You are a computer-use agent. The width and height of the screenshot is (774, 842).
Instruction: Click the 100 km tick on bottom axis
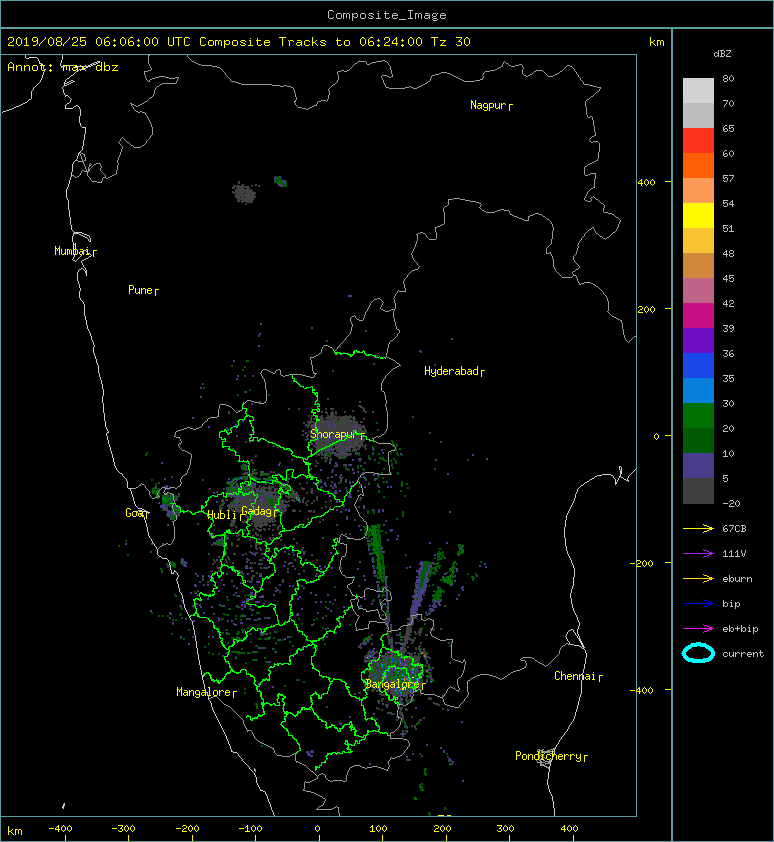click(x=379, y=829)
